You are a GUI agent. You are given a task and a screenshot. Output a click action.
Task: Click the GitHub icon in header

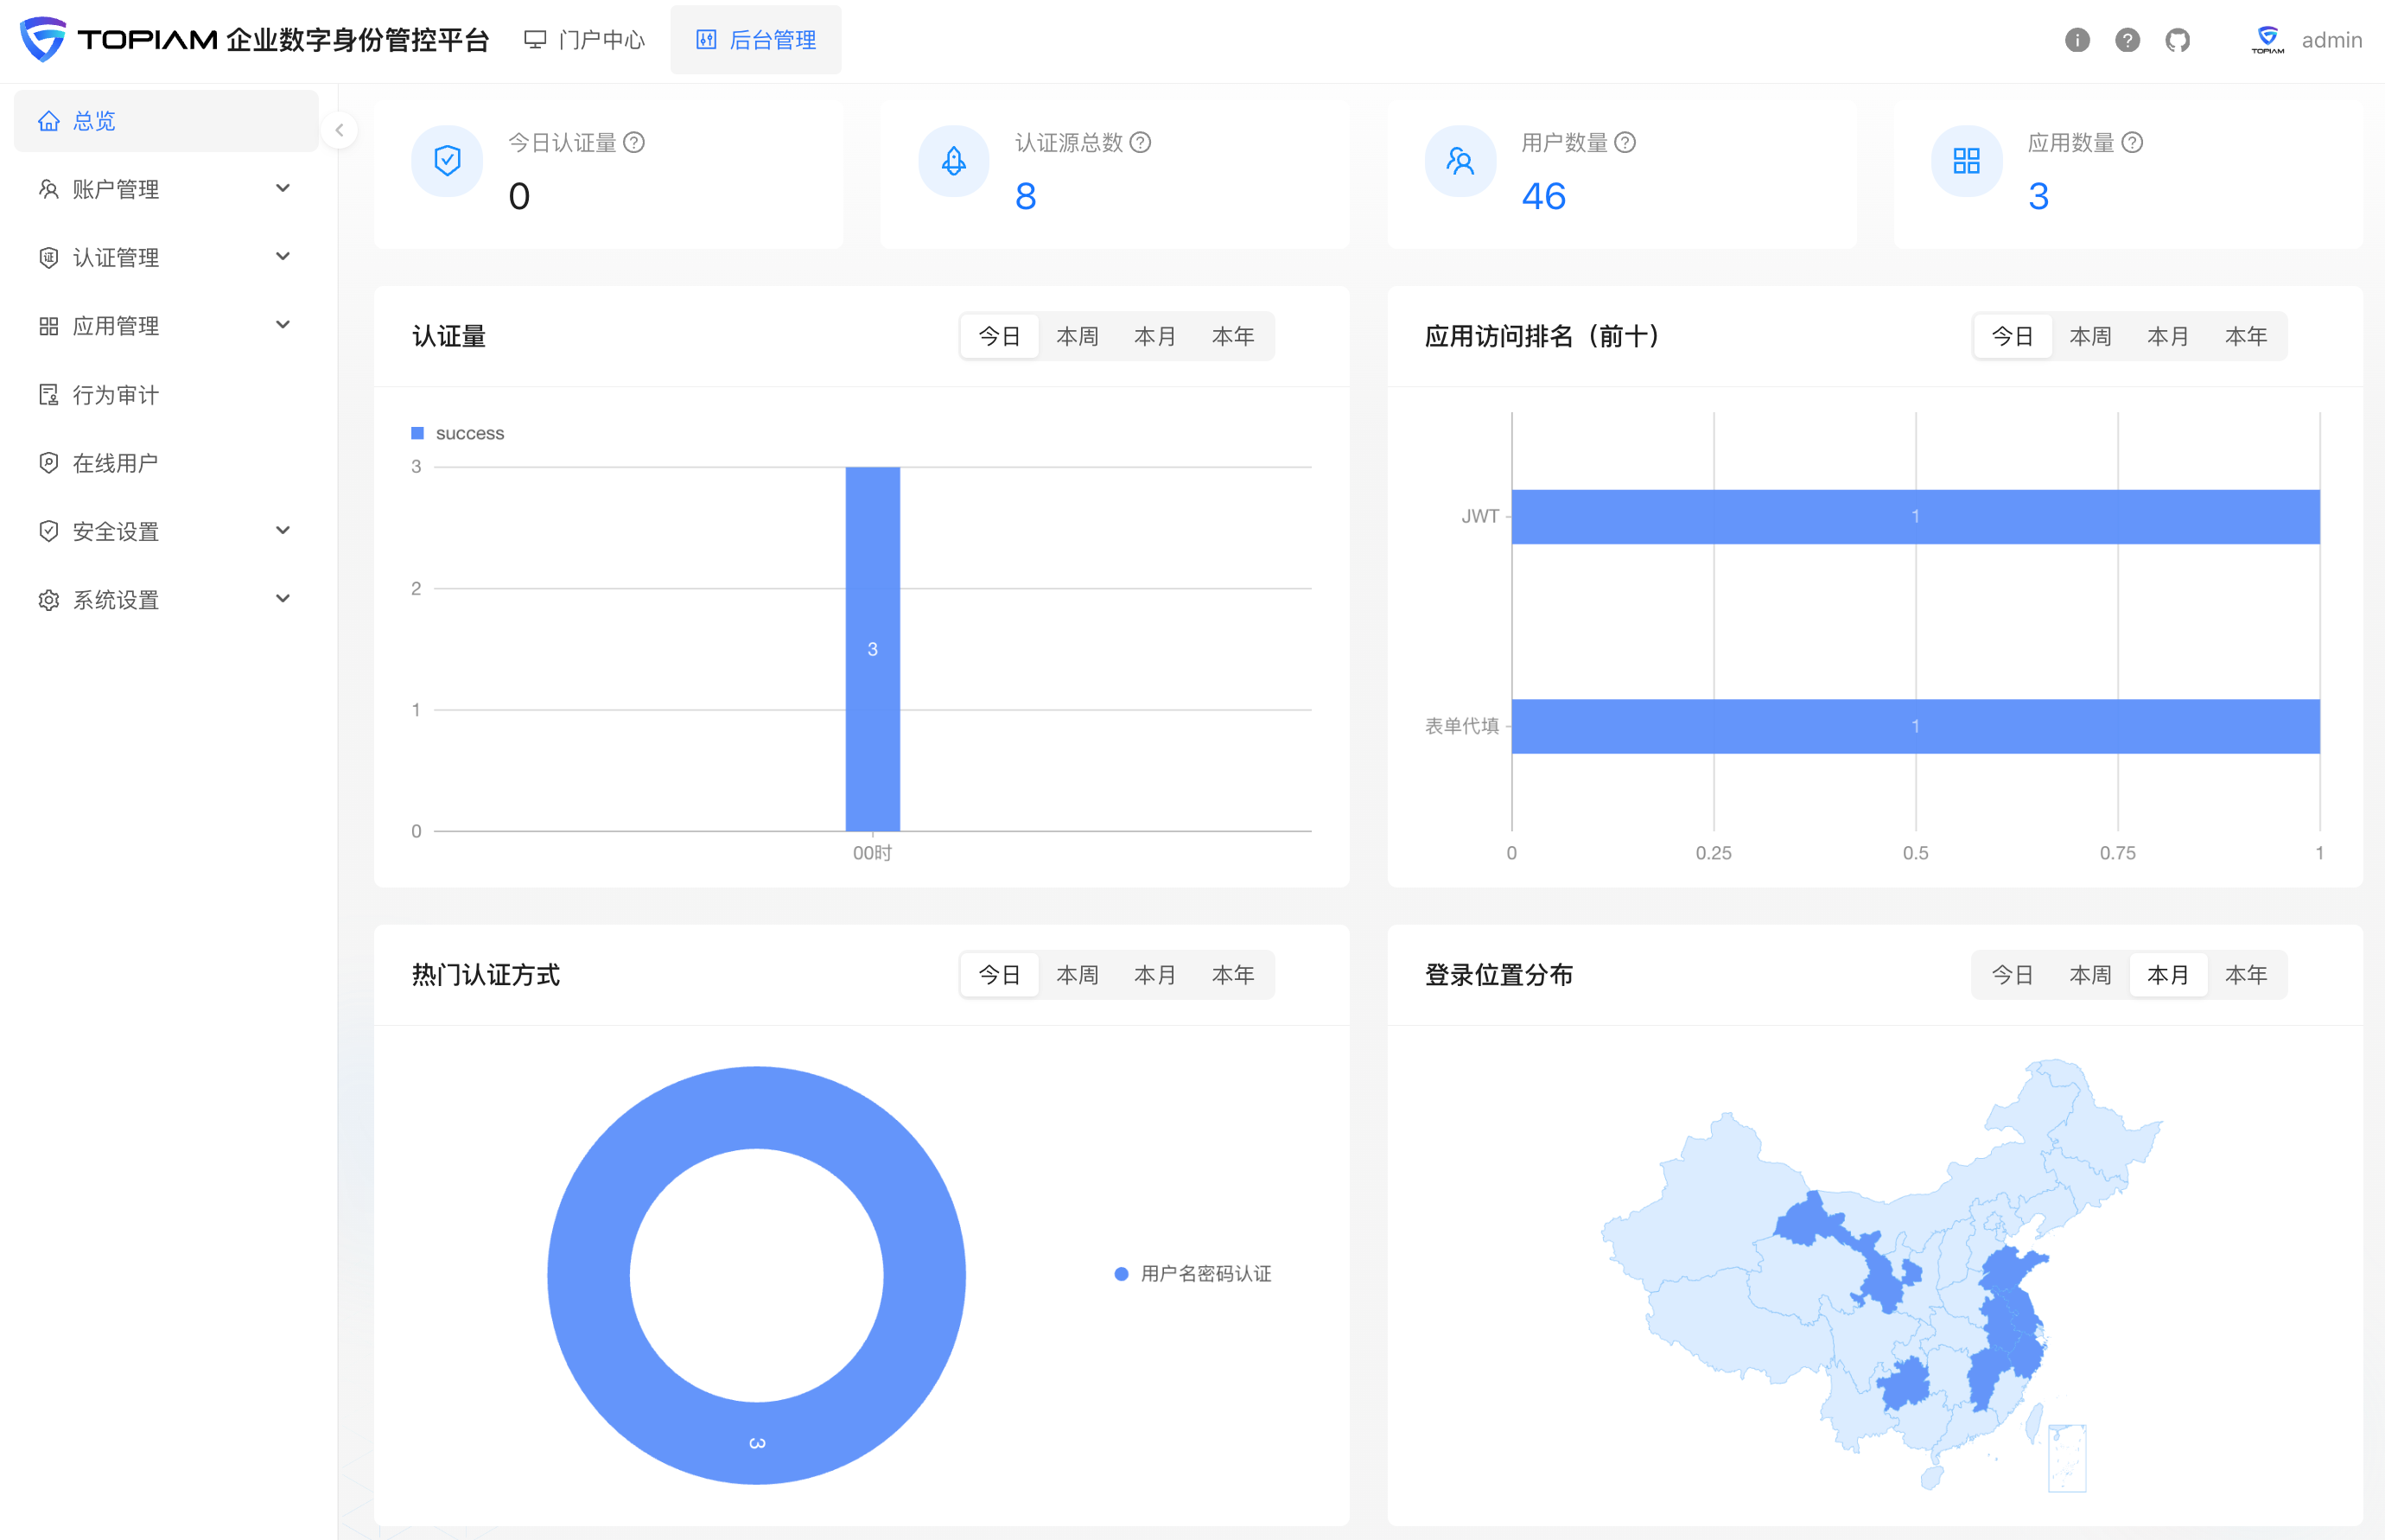click(x=2177, y=40)
